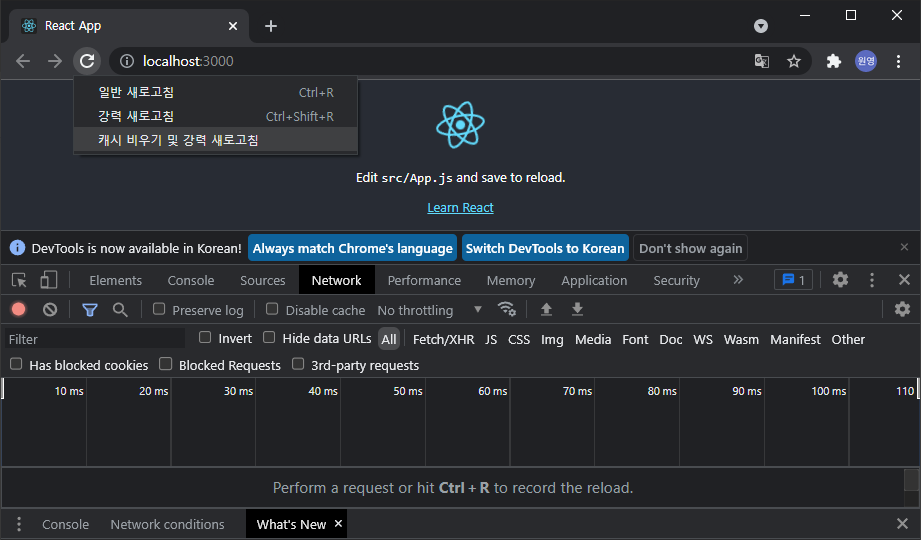
Task: Close the React App tab
Action: 233,26
